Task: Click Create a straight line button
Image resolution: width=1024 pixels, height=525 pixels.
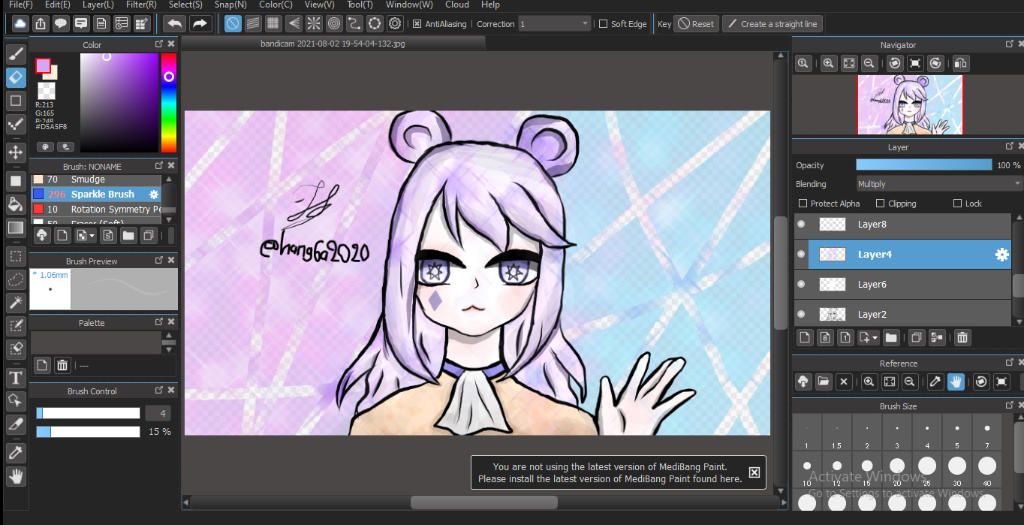Action: tap(773, 24)
